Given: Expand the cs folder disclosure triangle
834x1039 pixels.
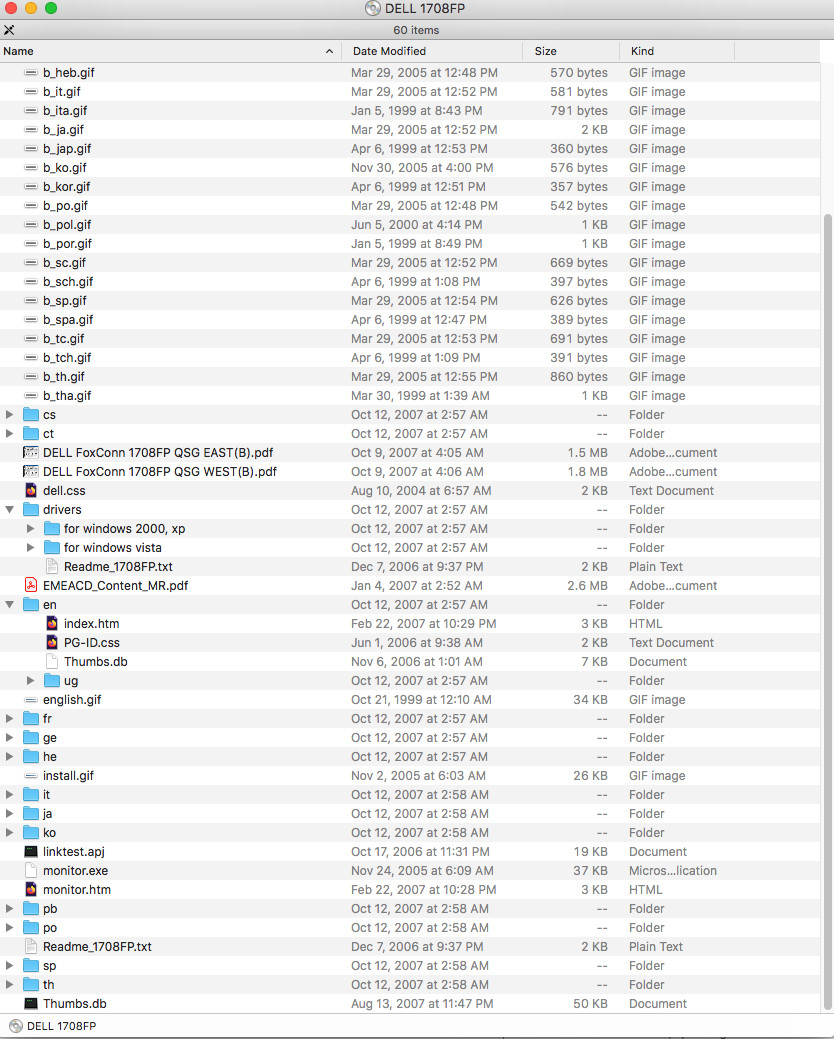Looking at the screenshot, I should click(9, 415).
